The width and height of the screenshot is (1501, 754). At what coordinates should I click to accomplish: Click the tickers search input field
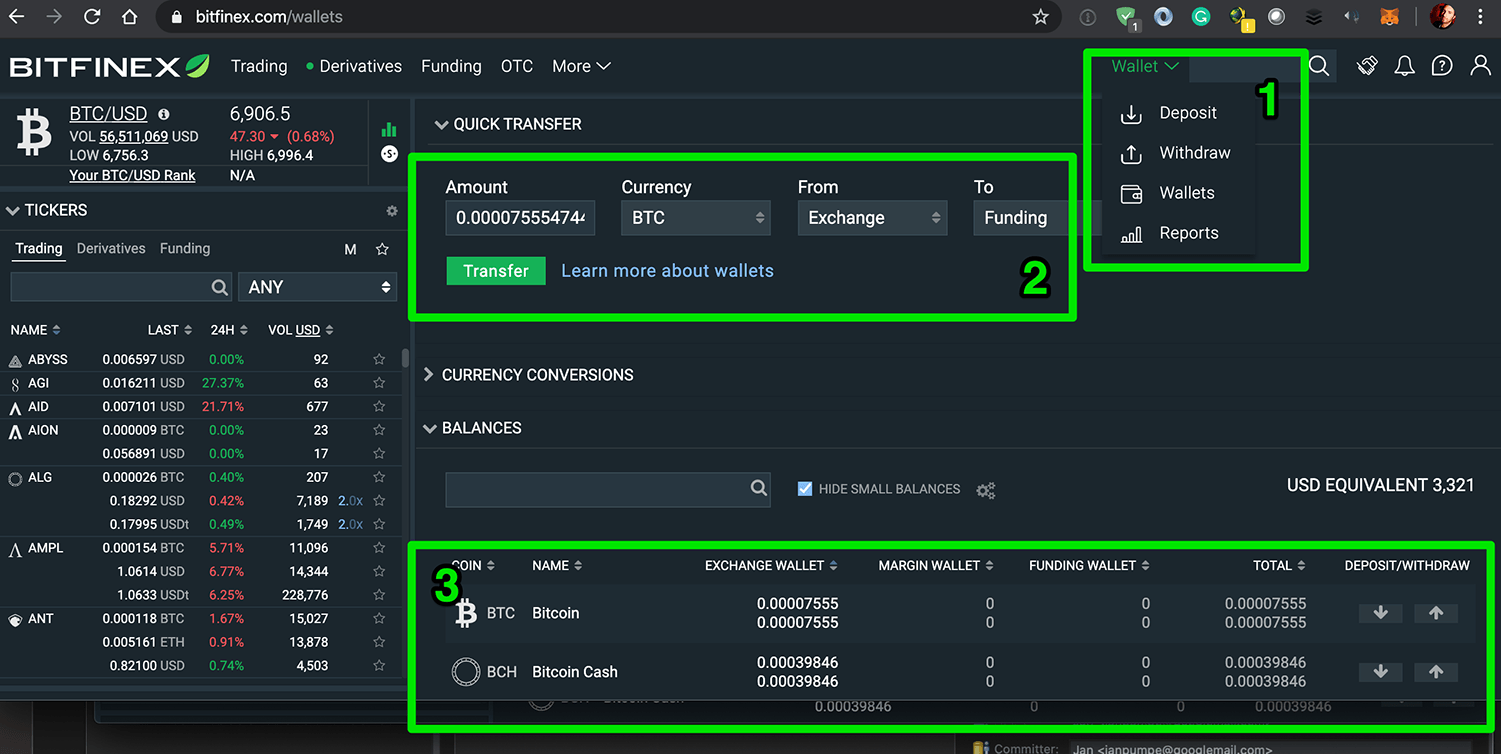pyautogui.click(x=121, y=287)
